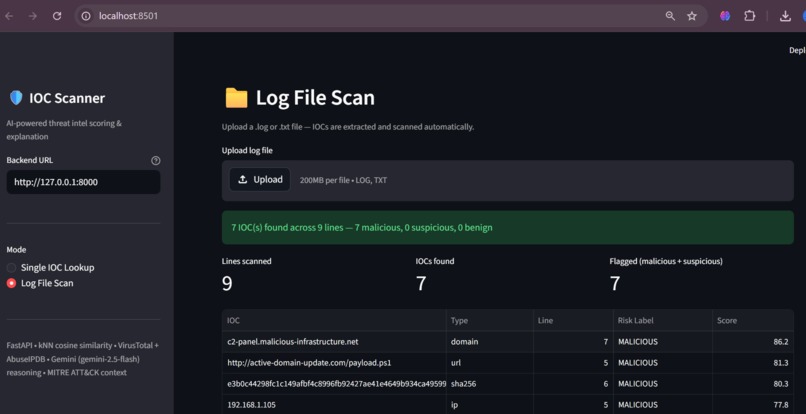Click the score 77.8 cell

click(753, 405)
